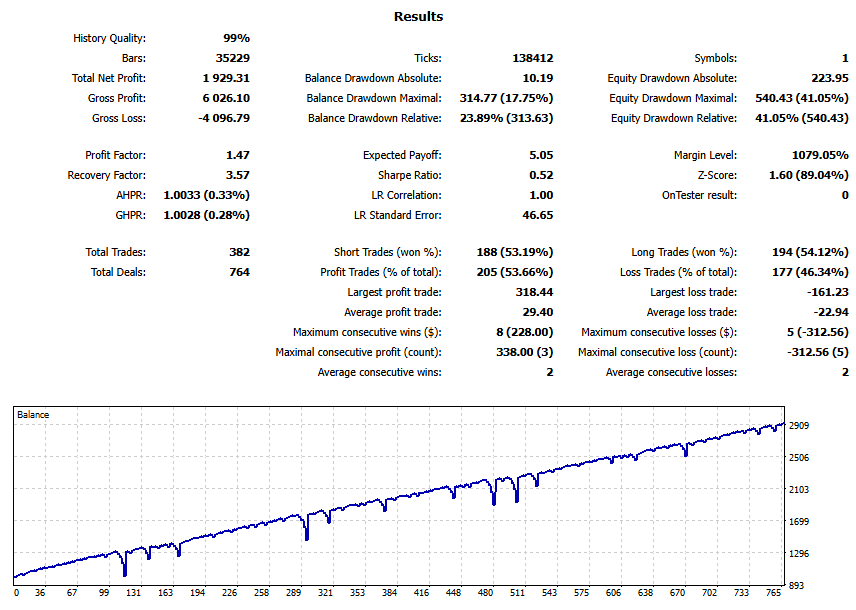Viewport: 856px width, 610px height.
Task: Select the Profit Factor value 1.47
Action: [238, 155]
